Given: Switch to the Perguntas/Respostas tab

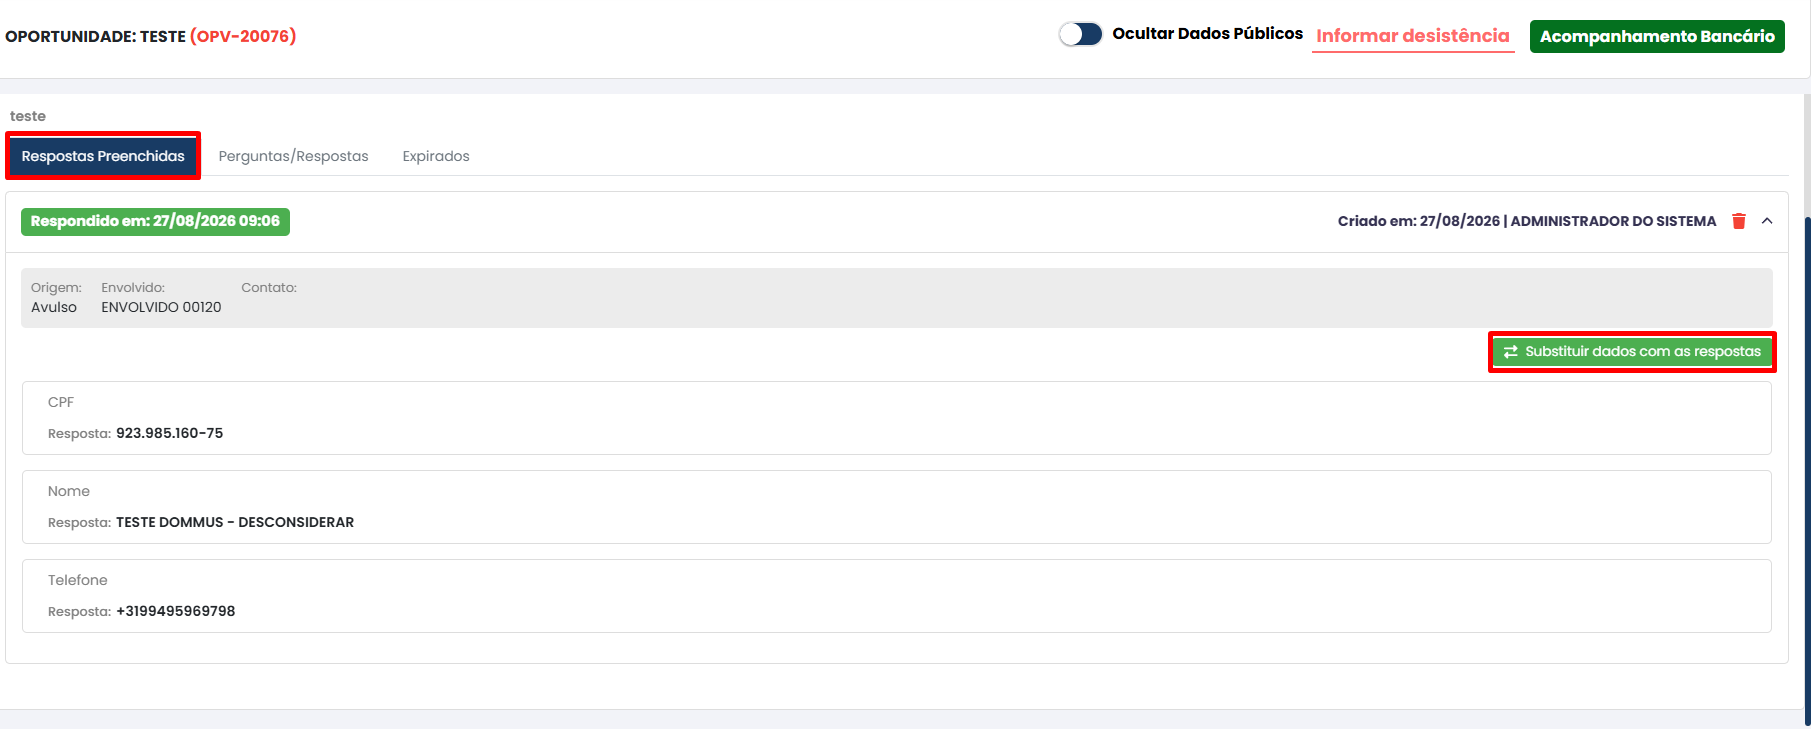Looking at the screenshot, I should coord(293,156).
